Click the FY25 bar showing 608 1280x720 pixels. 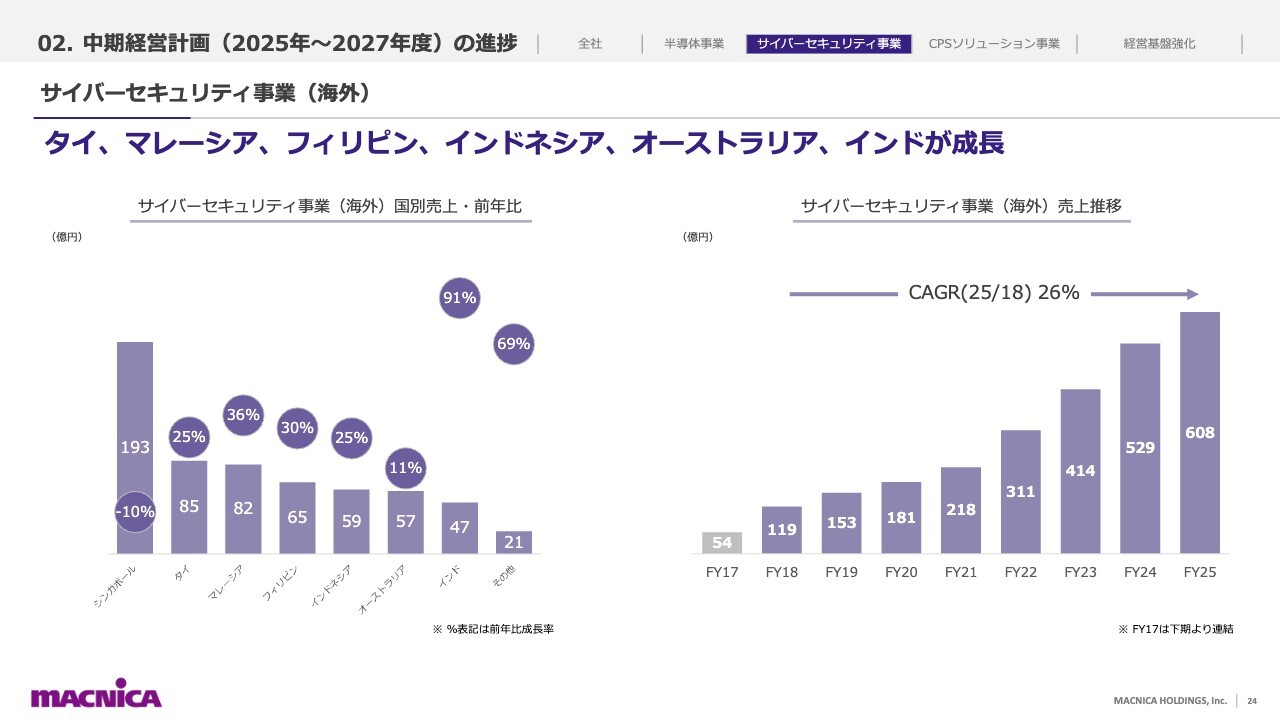(x=1200, y=433)
